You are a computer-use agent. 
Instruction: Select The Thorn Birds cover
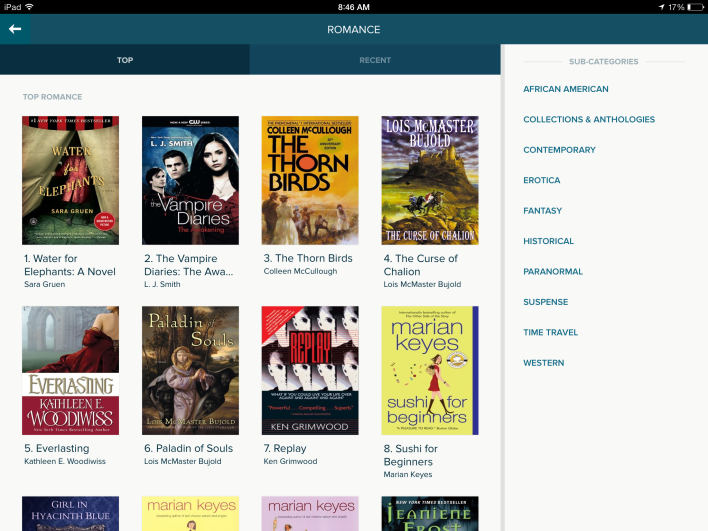310,180
